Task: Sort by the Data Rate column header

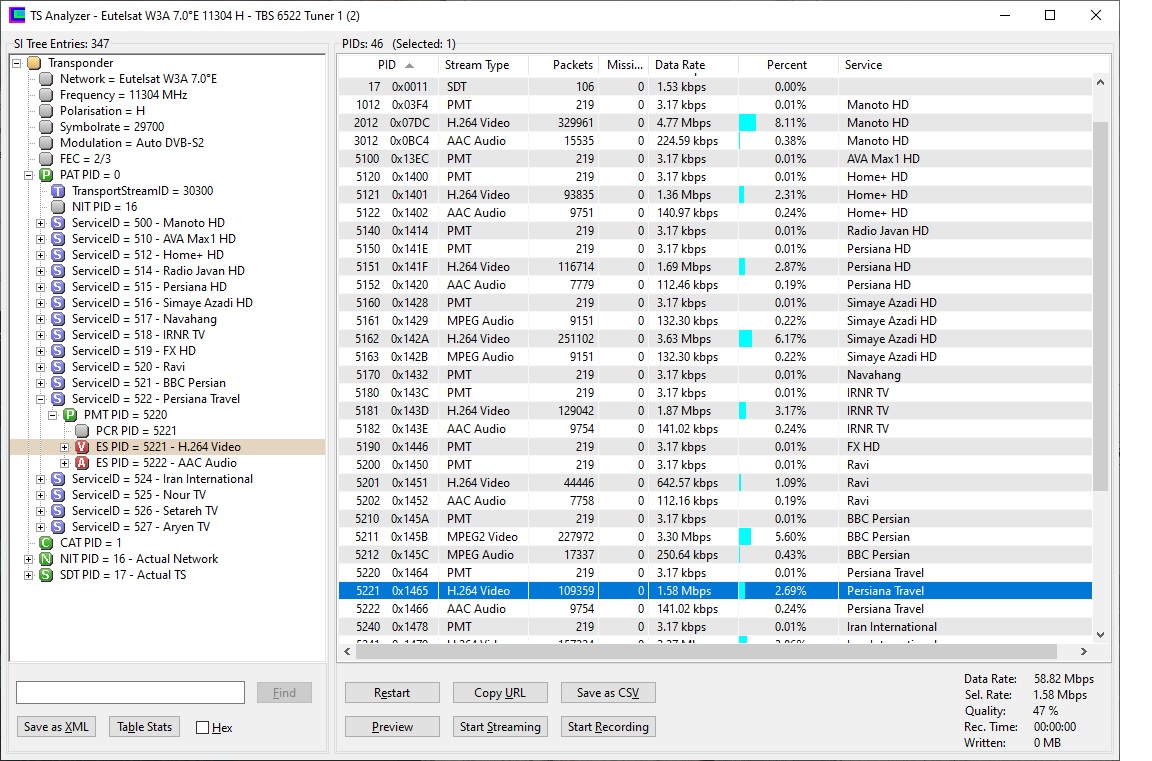Action: tap(694, 65)
